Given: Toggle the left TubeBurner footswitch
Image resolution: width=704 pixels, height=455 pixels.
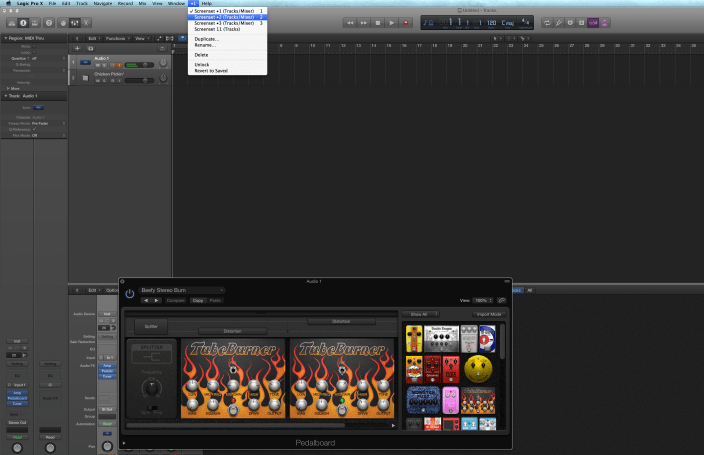Looking at the screenshot, I should click(233, 412).
